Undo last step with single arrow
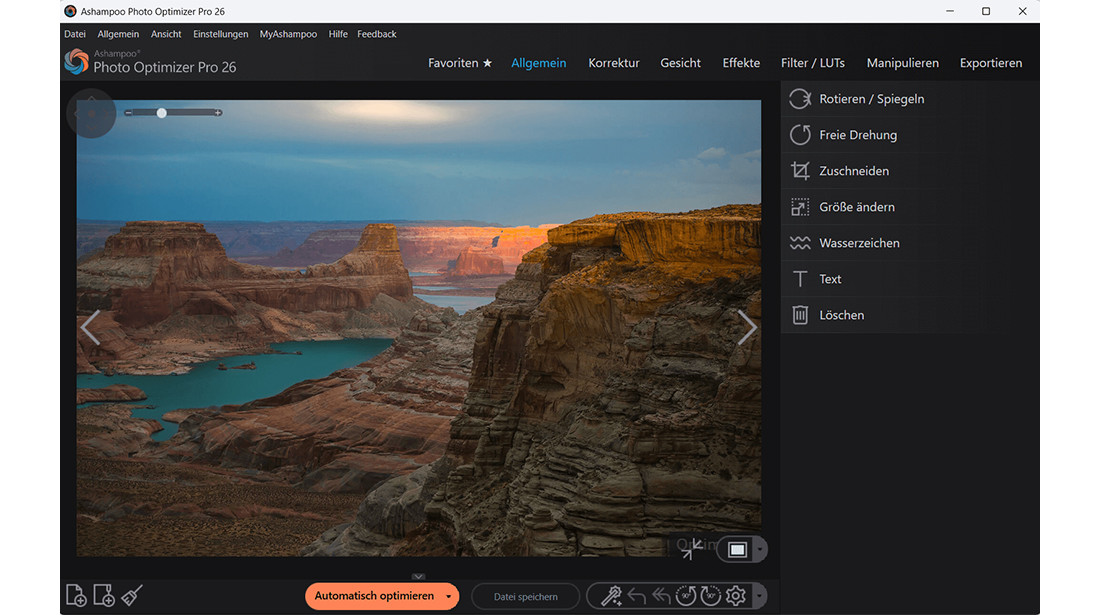The width and height of the screenshot is (1100, 615). pos(636,596)
